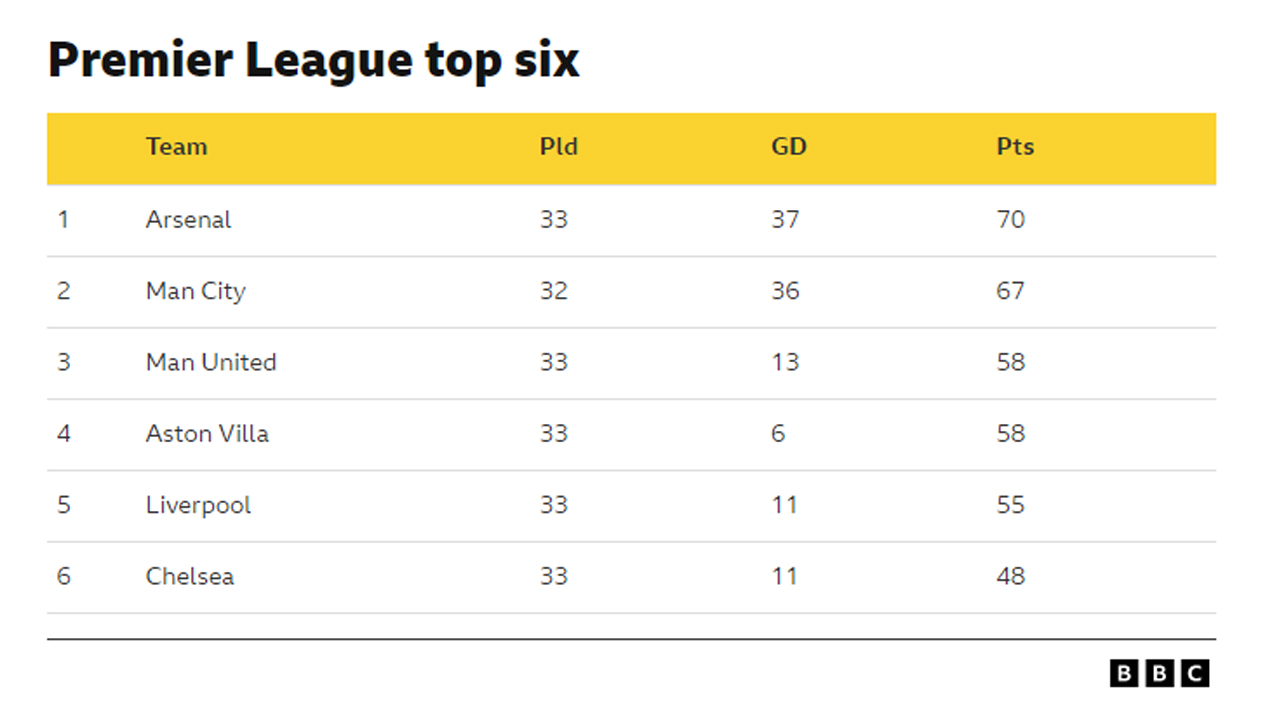Screen dimensions: 1280x720
Task: Click the Pld column header
Action: pos(558,147)
